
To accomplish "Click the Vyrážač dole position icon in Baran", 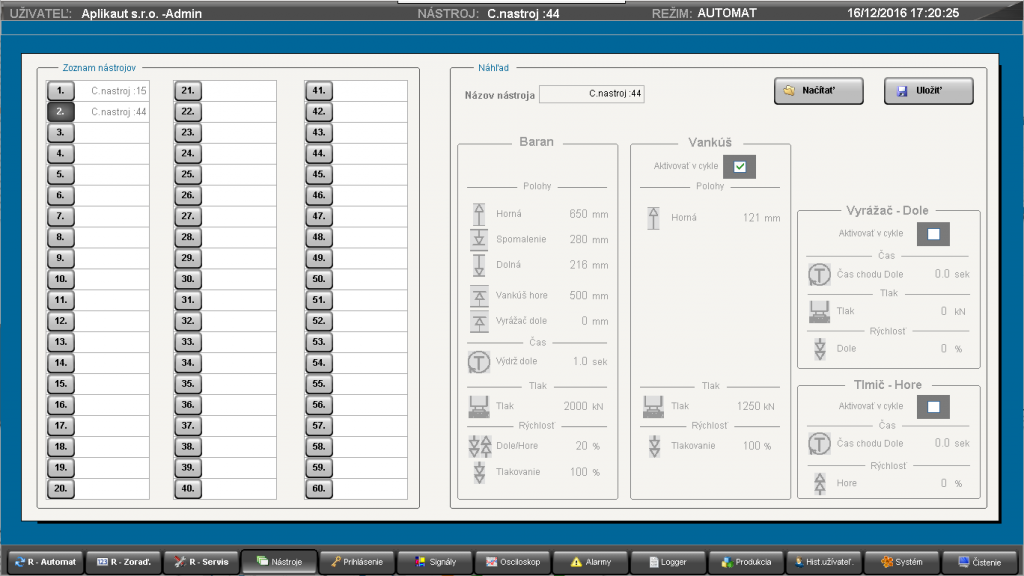I will tap(479, 321).
